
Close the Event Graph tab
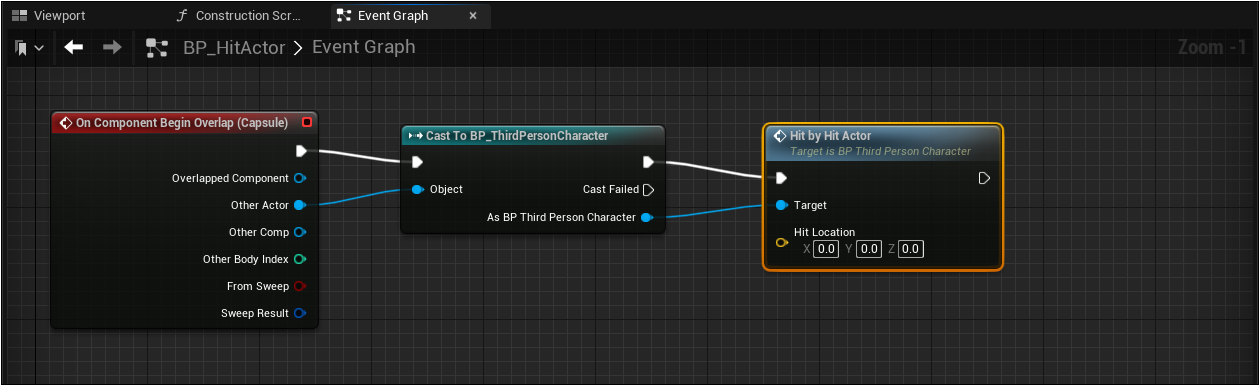[473, 16]
